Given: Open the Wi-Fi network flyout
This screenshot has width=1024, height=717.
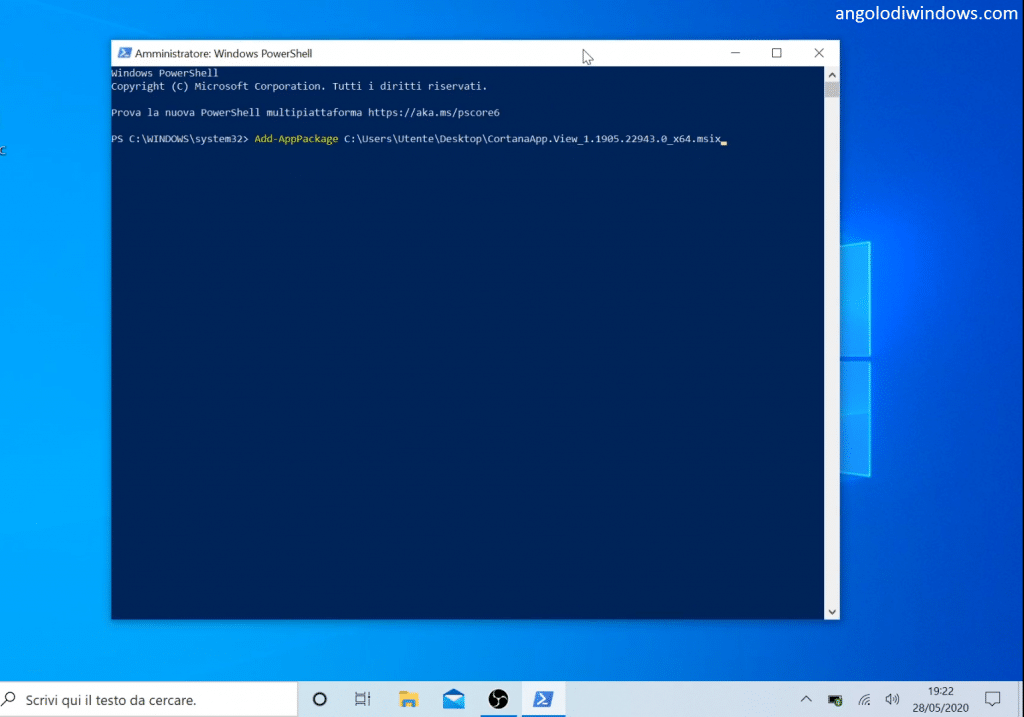Looking at the screenshot, I should pyautogui.click(x=864, y=699).
